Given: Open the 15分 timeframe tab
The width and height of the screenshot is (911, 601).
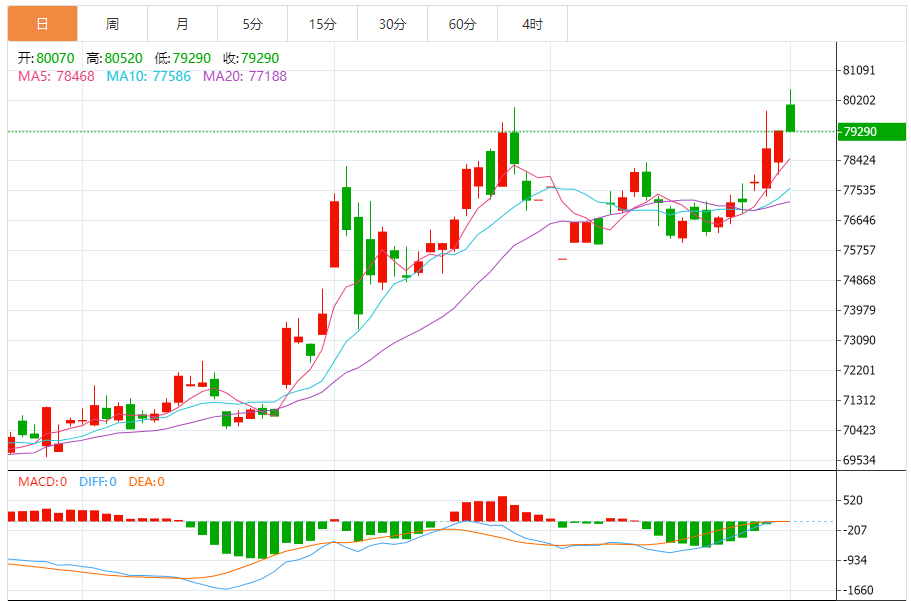Looking at the screenshot, I should 322,24.
